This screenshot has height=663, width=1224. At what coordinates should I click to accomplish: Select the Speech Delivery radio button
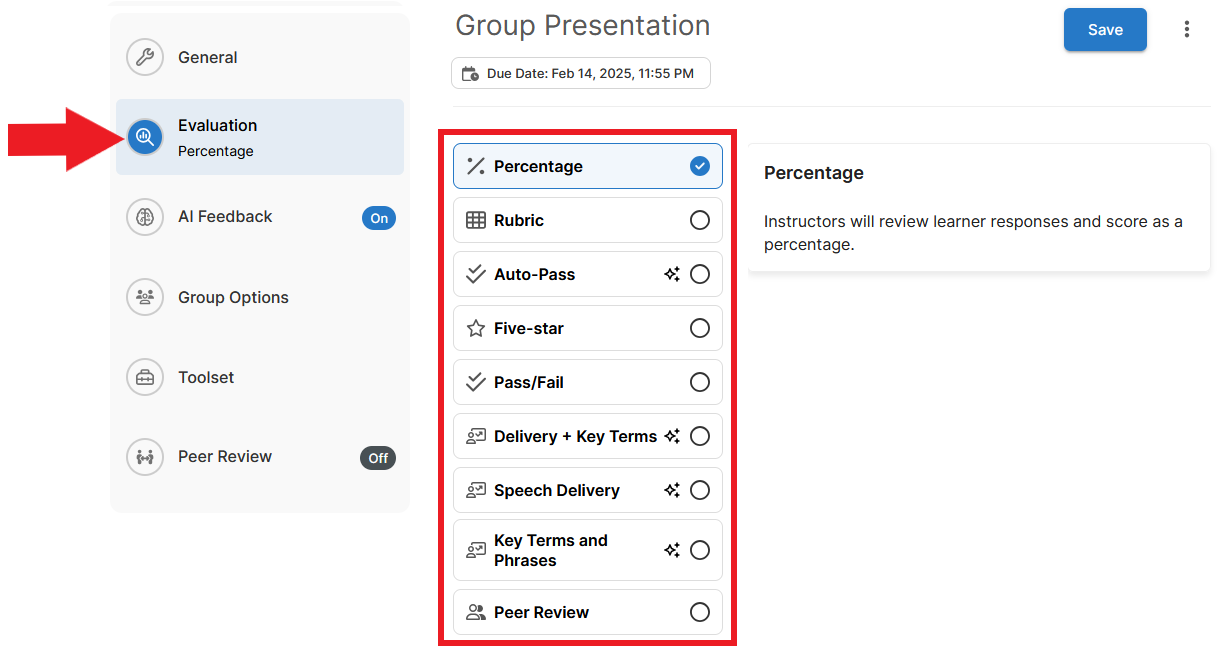(700, 490)
